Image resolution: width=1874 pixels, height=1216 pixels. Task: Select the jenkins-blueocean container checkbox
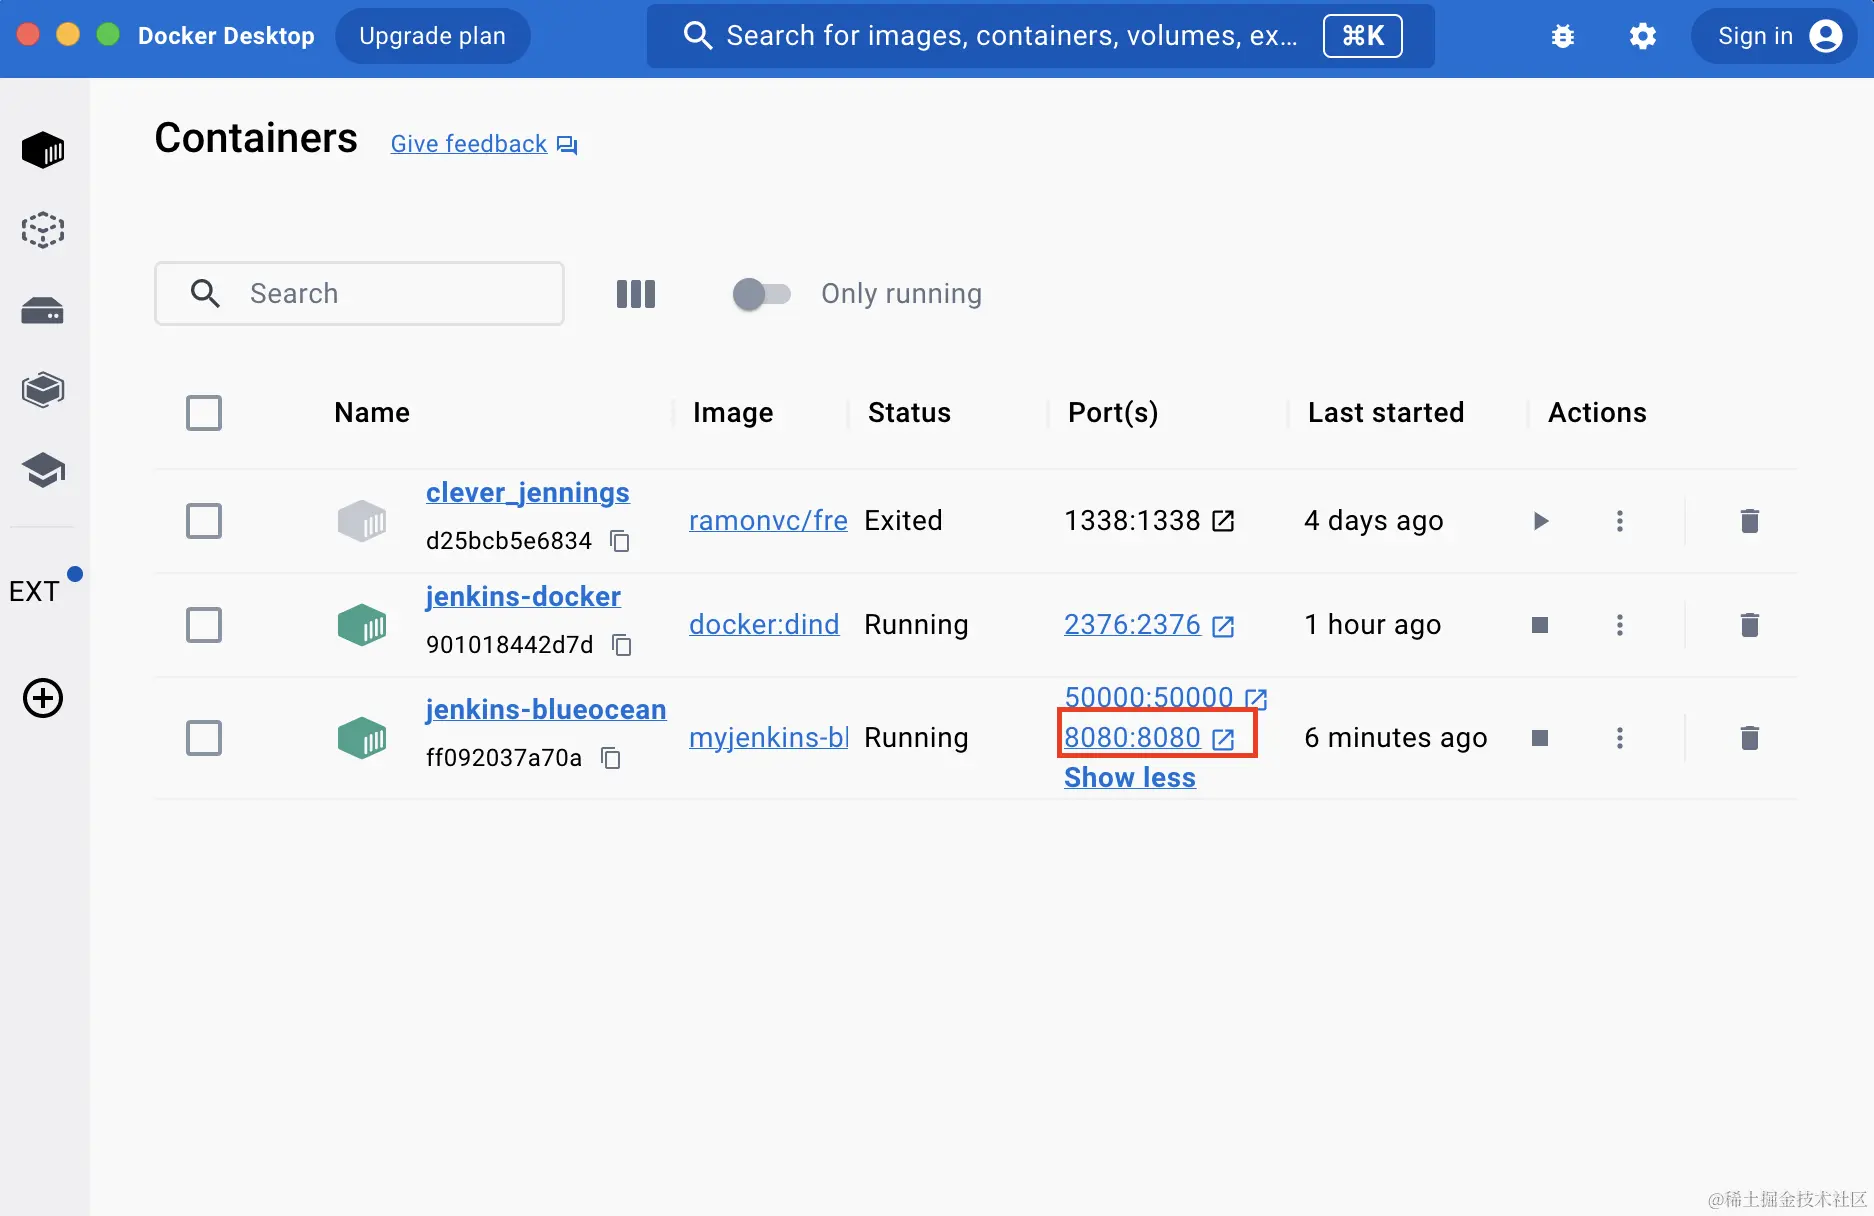pyautogui.click(x=204, y=738)
